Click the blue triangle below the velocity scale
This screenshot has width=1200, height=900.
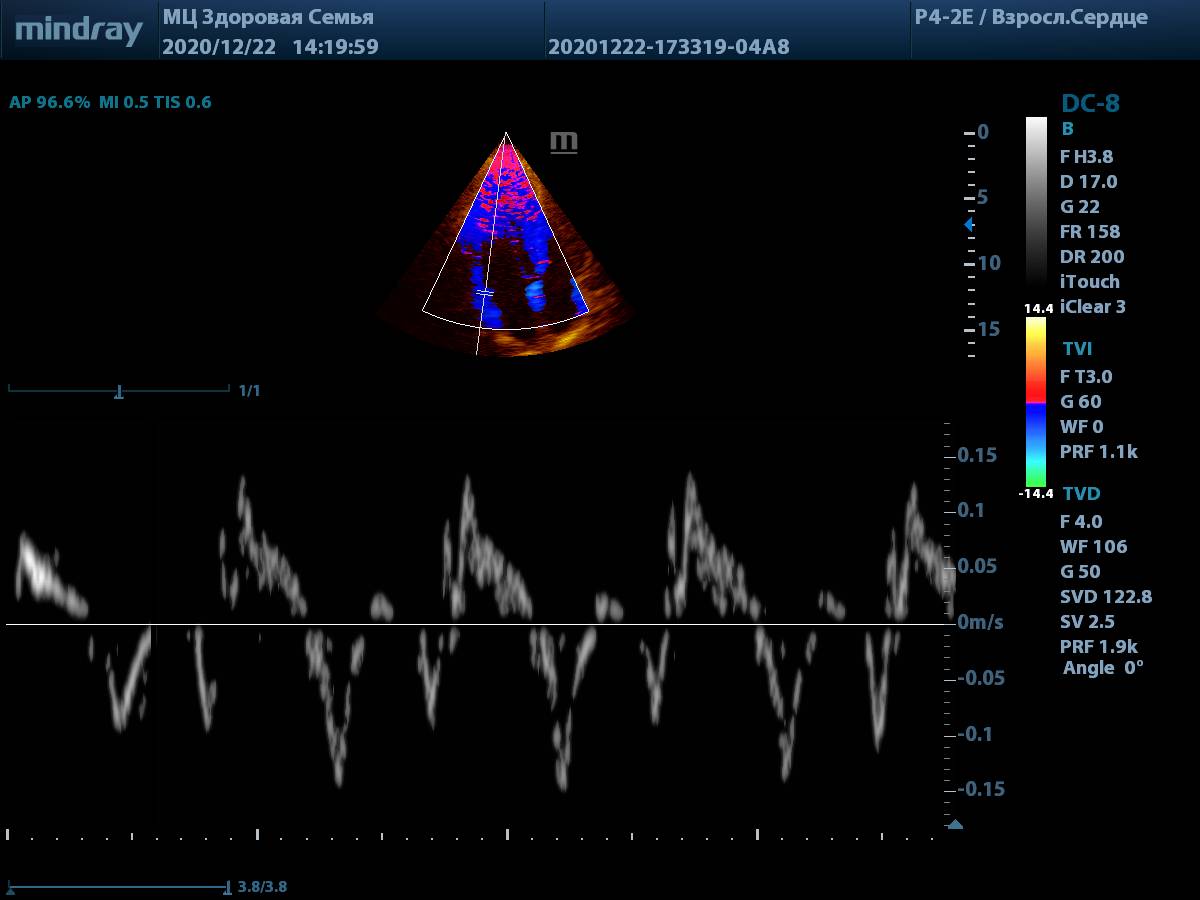955,824
